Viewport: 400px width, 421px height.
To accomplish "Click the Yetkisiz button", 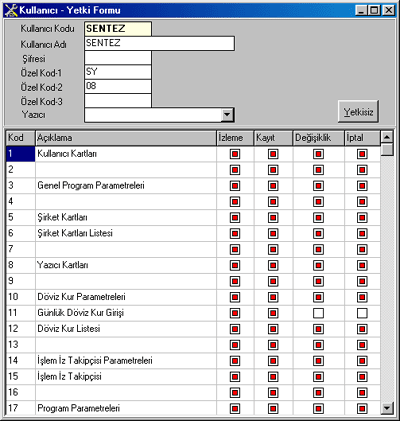I will (358, 112).
